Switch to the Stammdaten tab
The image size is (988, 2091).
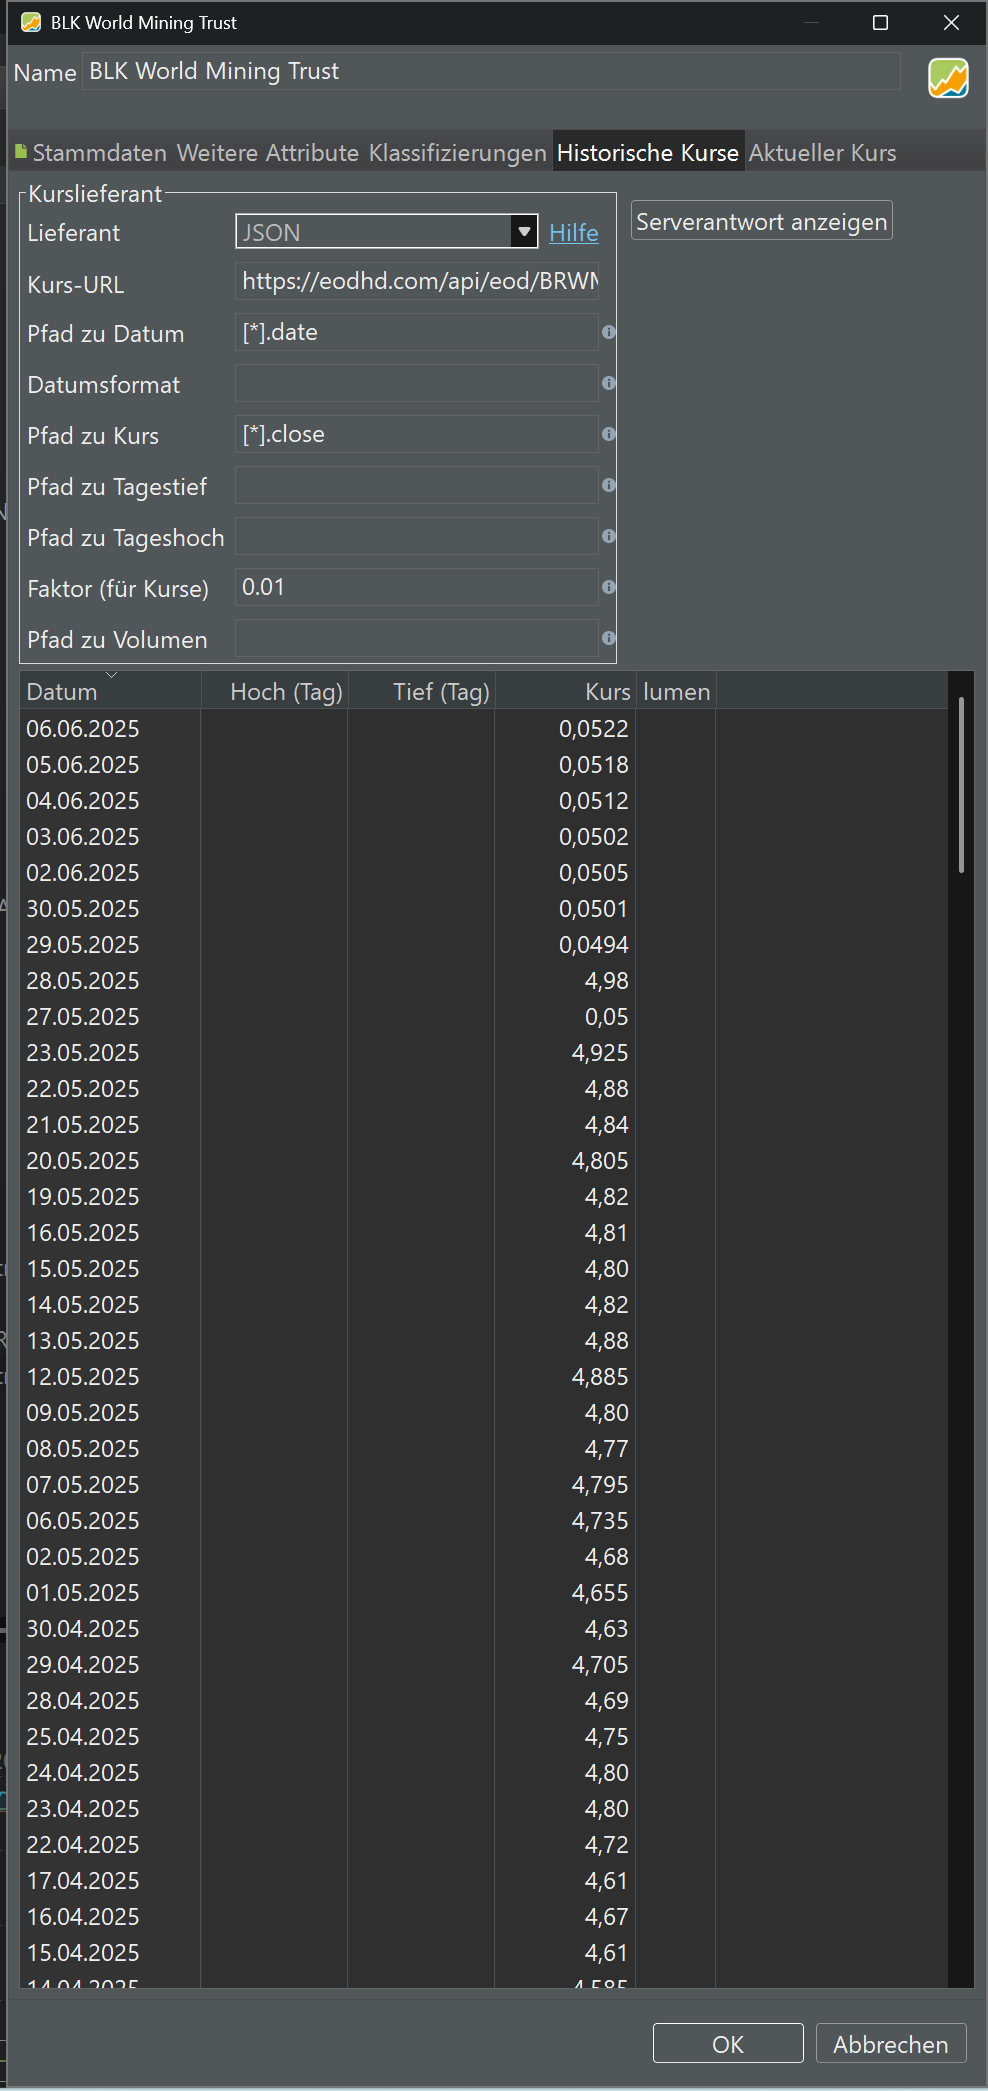tap(90, 153)
